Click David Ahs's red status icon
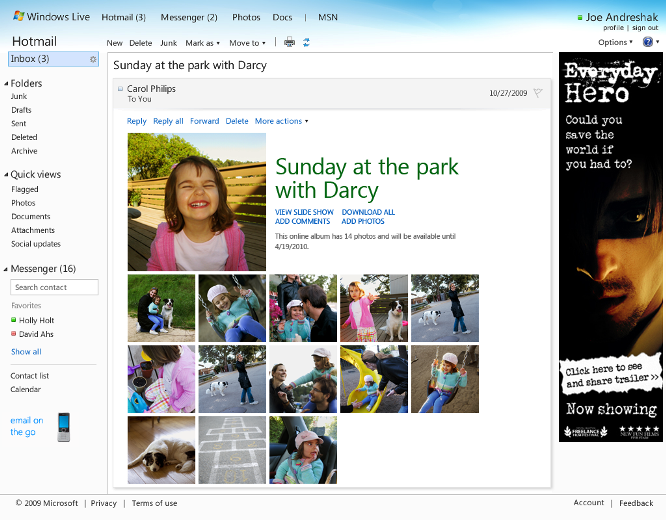The height and width of the screenshot is (520, 666). 14,334
